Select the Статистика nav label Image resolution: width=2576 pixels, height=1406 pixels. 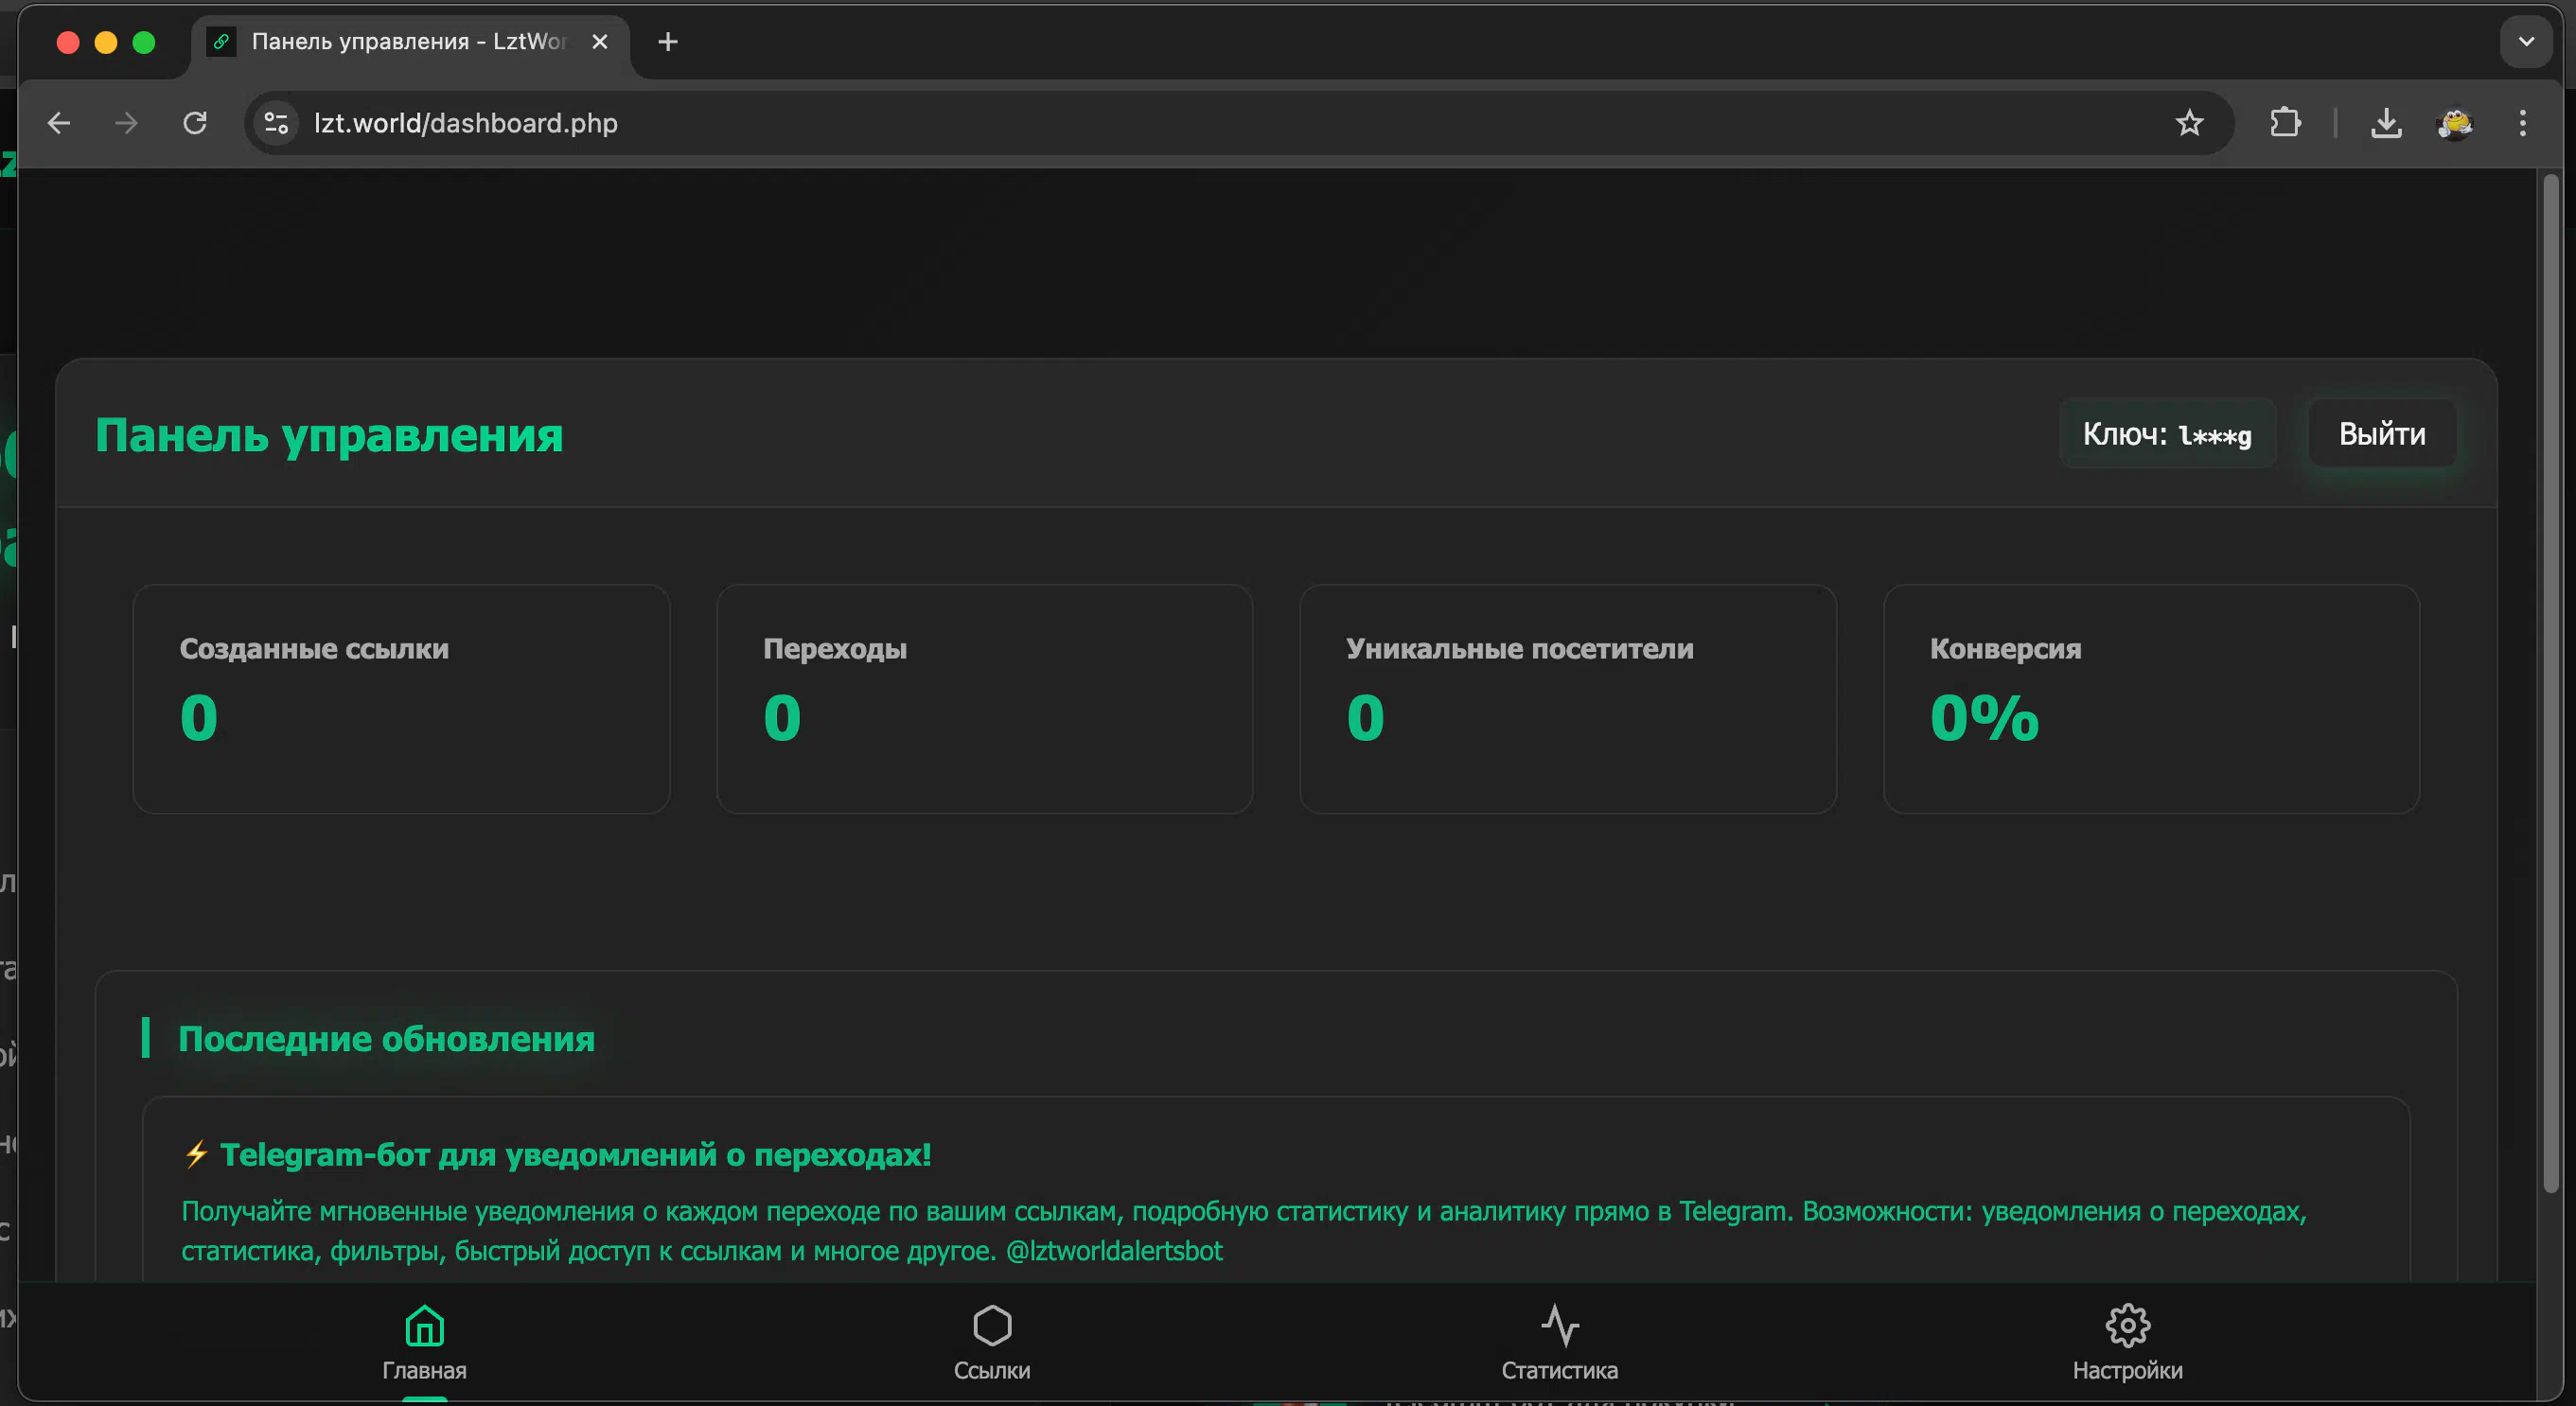[x=1559, y=1371]
